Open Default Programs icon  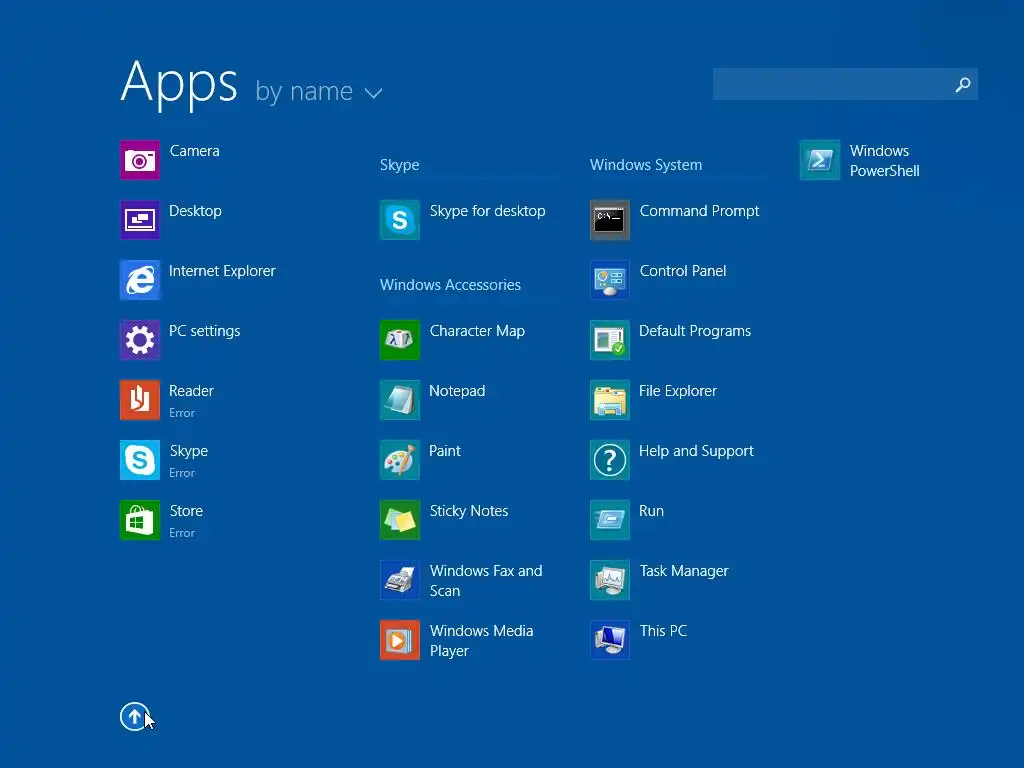click(x=610, y=340)
